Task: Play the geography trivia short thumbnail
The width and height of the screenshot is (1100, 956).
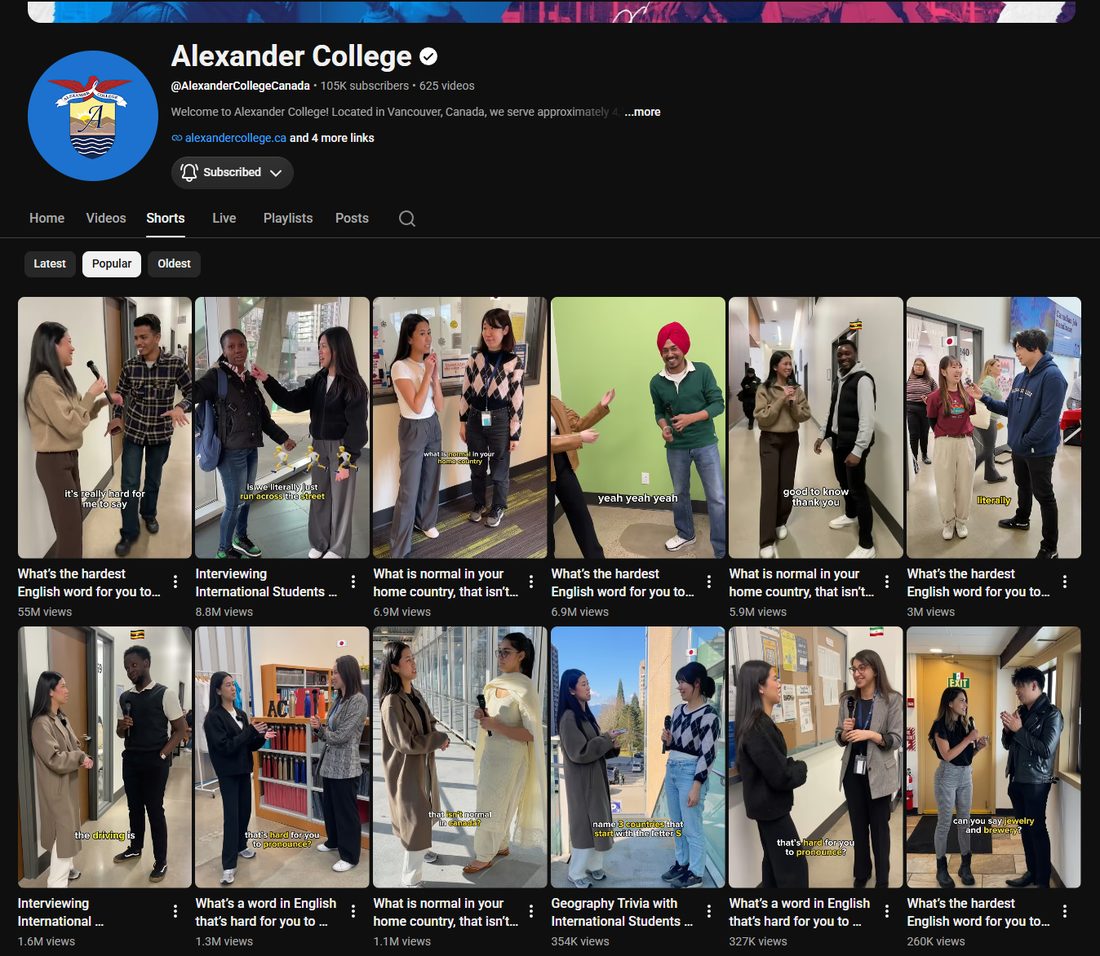Action: 638,758
